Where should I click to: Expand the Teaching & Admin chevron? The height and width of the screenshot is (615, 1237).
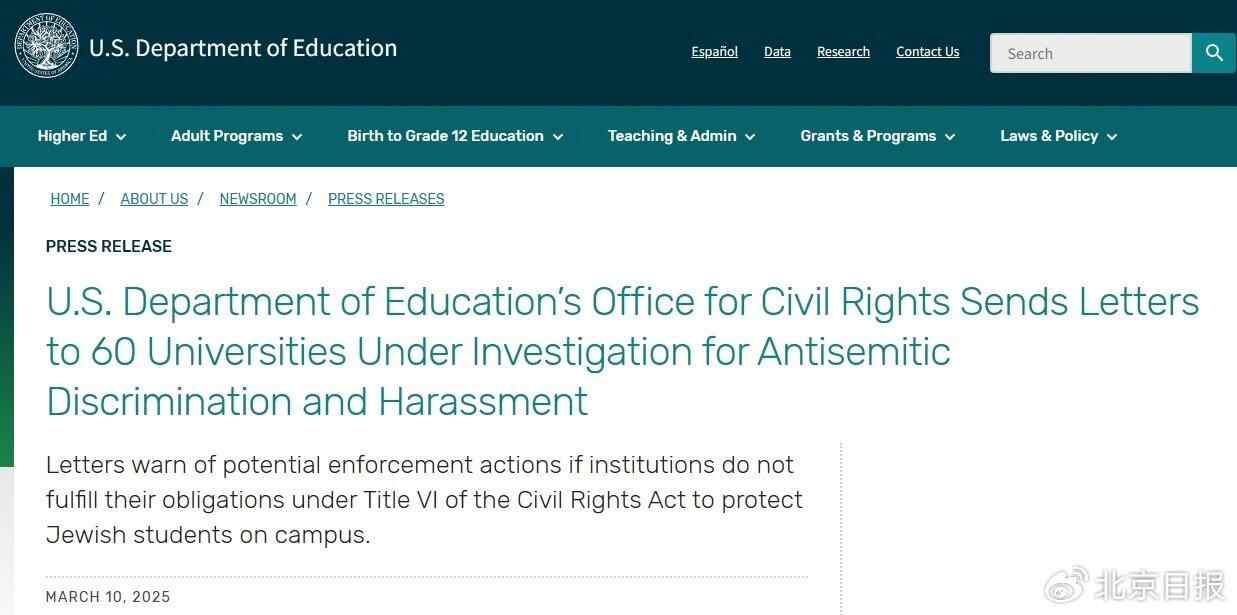tap(750, 137)
